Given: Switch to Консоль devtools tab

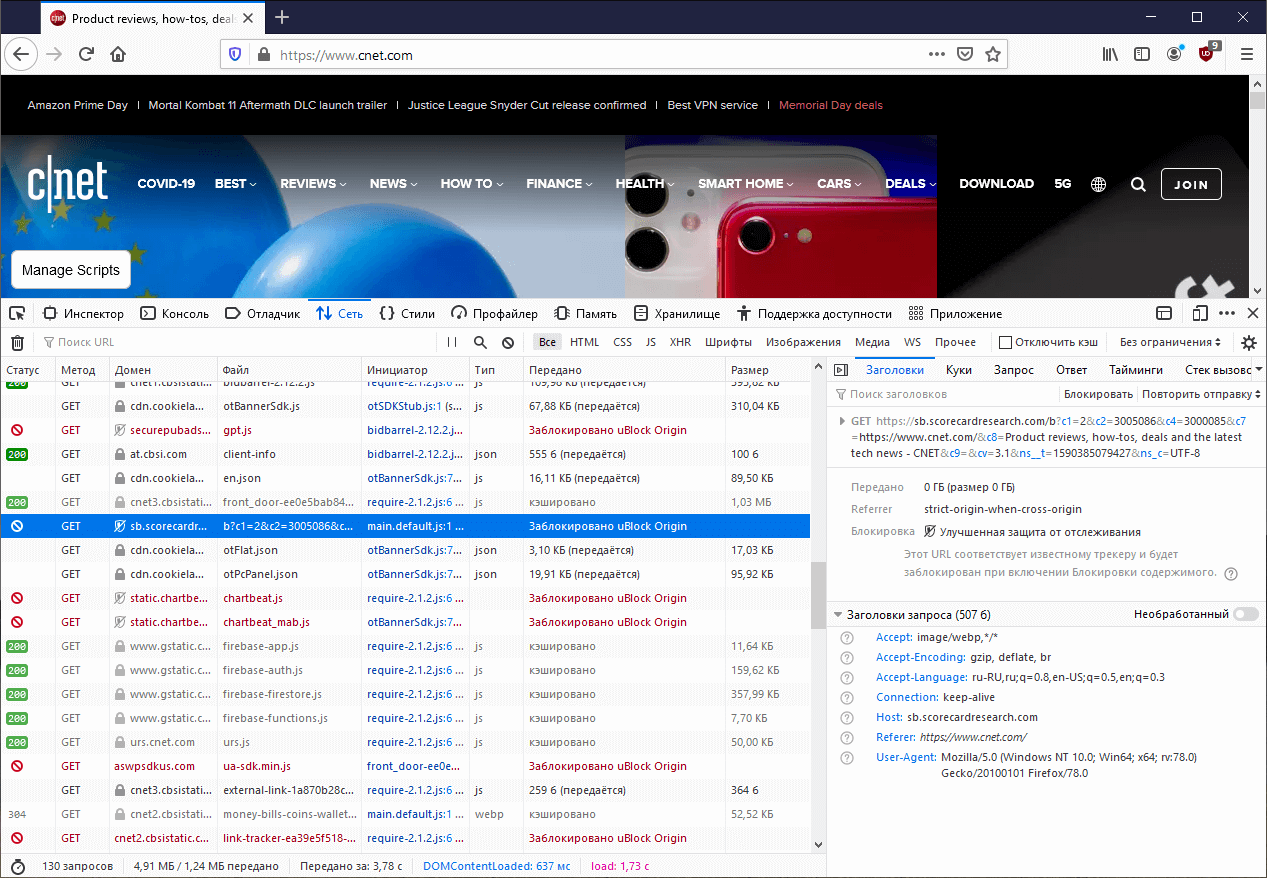Looking at the screenshot, I should pyautogui.click(x=174, y=313).
